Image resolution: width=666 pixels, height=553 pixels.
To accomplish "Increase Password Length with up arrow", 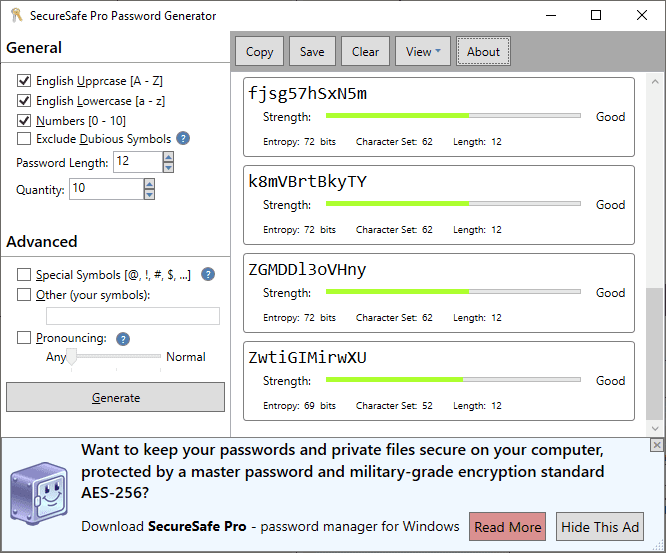I will pyautogui.click(x=168, y=156).
